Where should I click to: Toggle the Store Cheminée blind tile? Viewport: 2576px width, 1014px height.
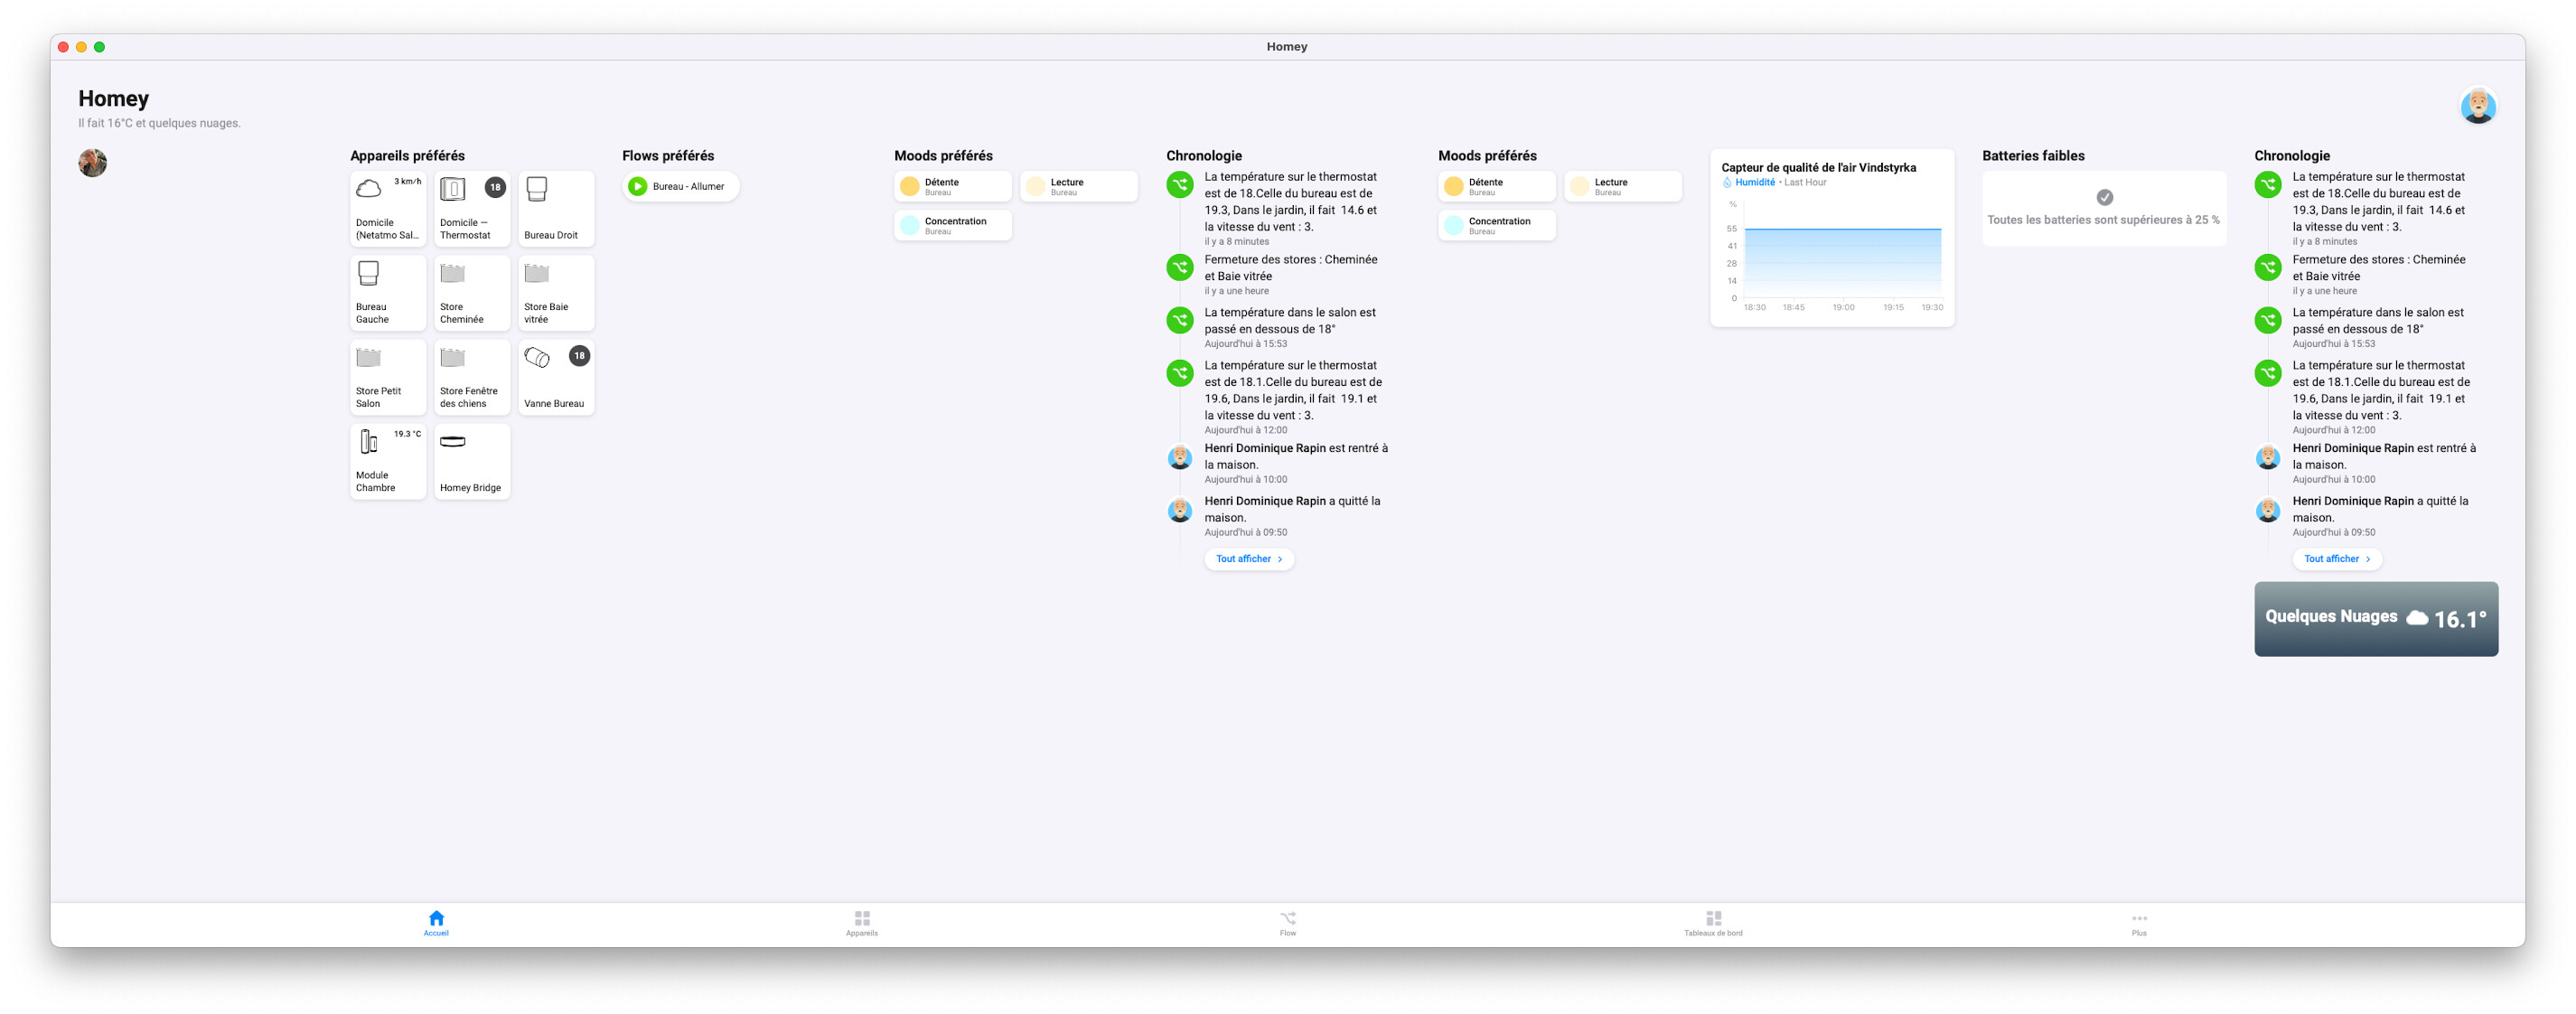[x=472, y=292]
